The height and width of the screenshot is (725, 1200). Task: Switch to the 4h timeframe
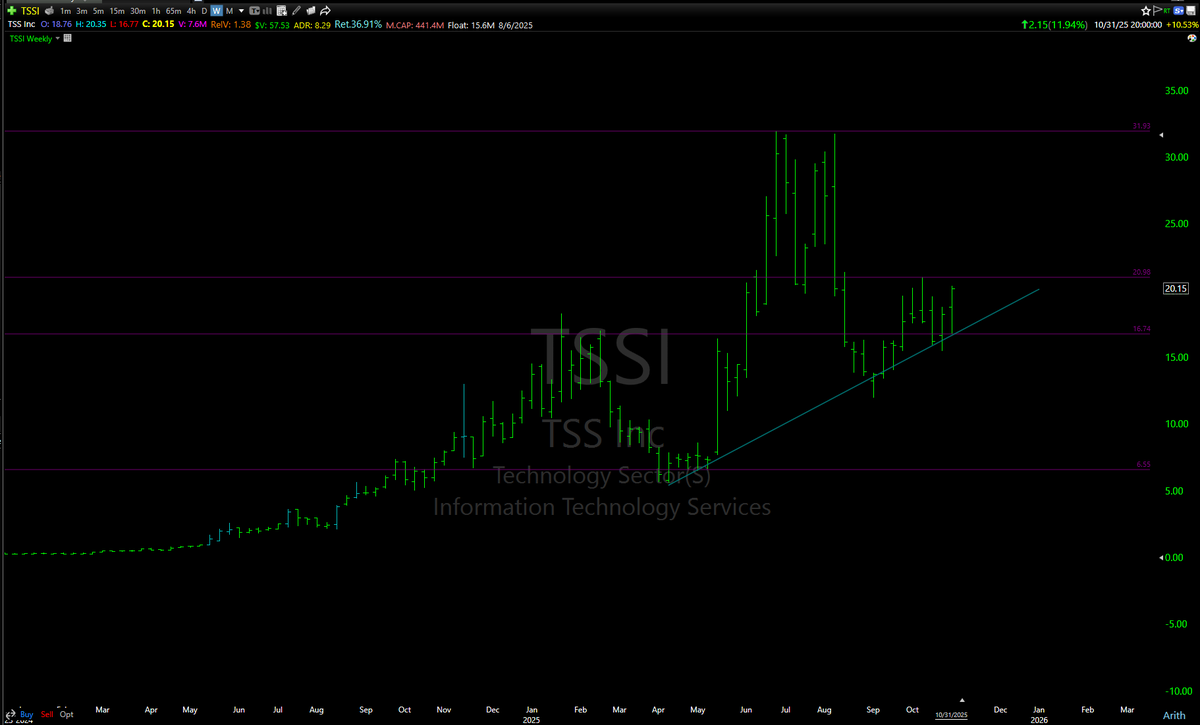(191, 11)
